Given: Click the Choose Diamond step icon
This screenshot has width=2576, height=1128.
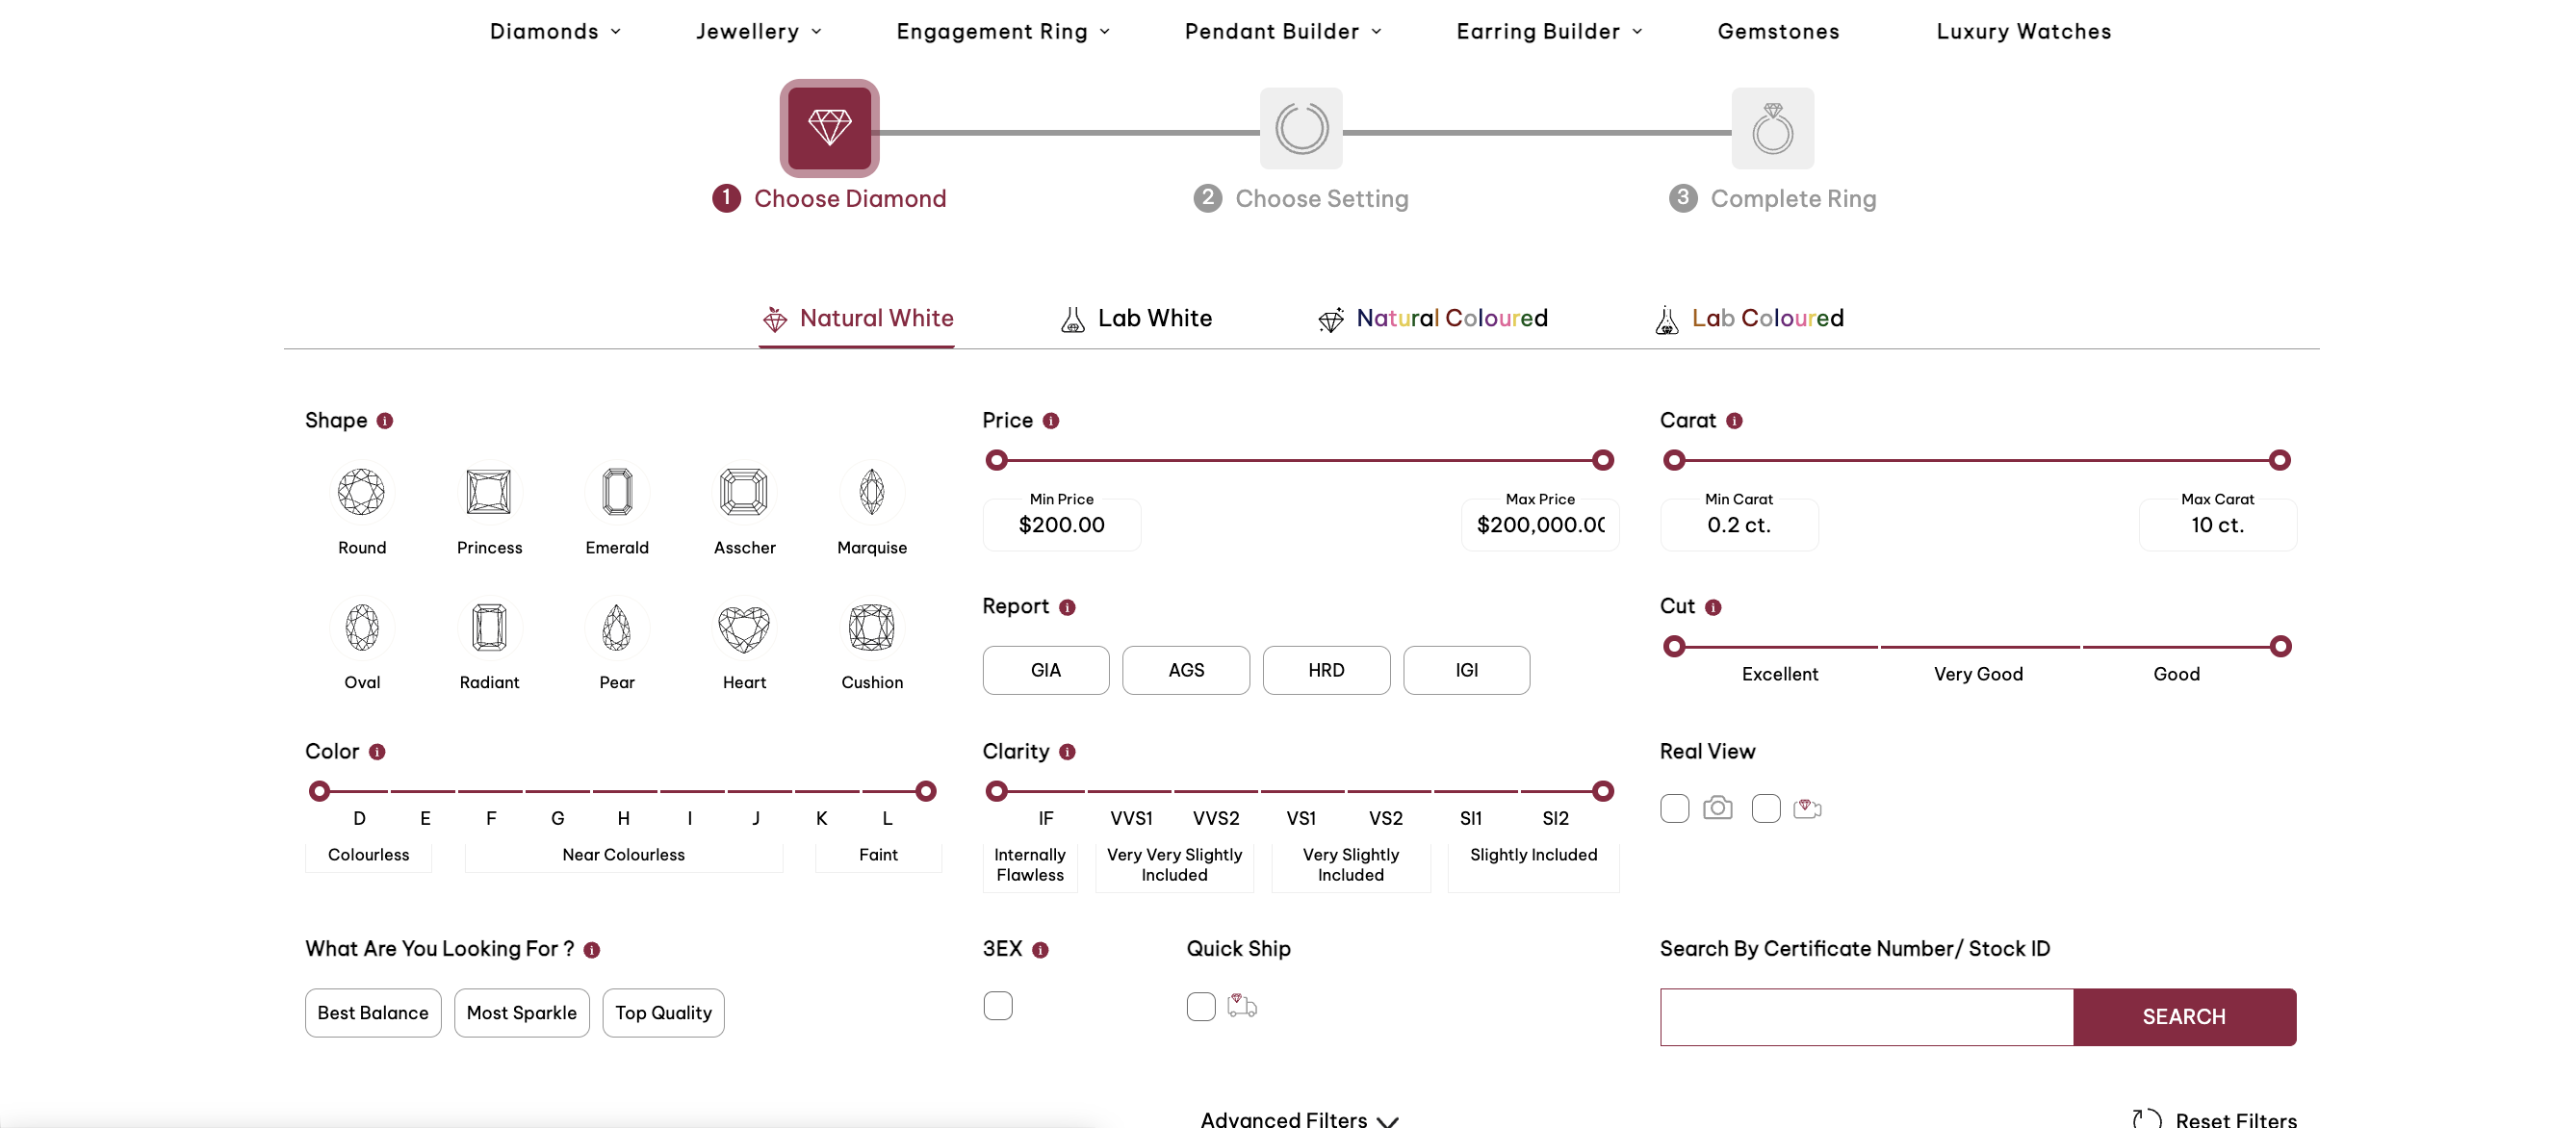Looking at the screenshot, I should [x=829, y=128].
